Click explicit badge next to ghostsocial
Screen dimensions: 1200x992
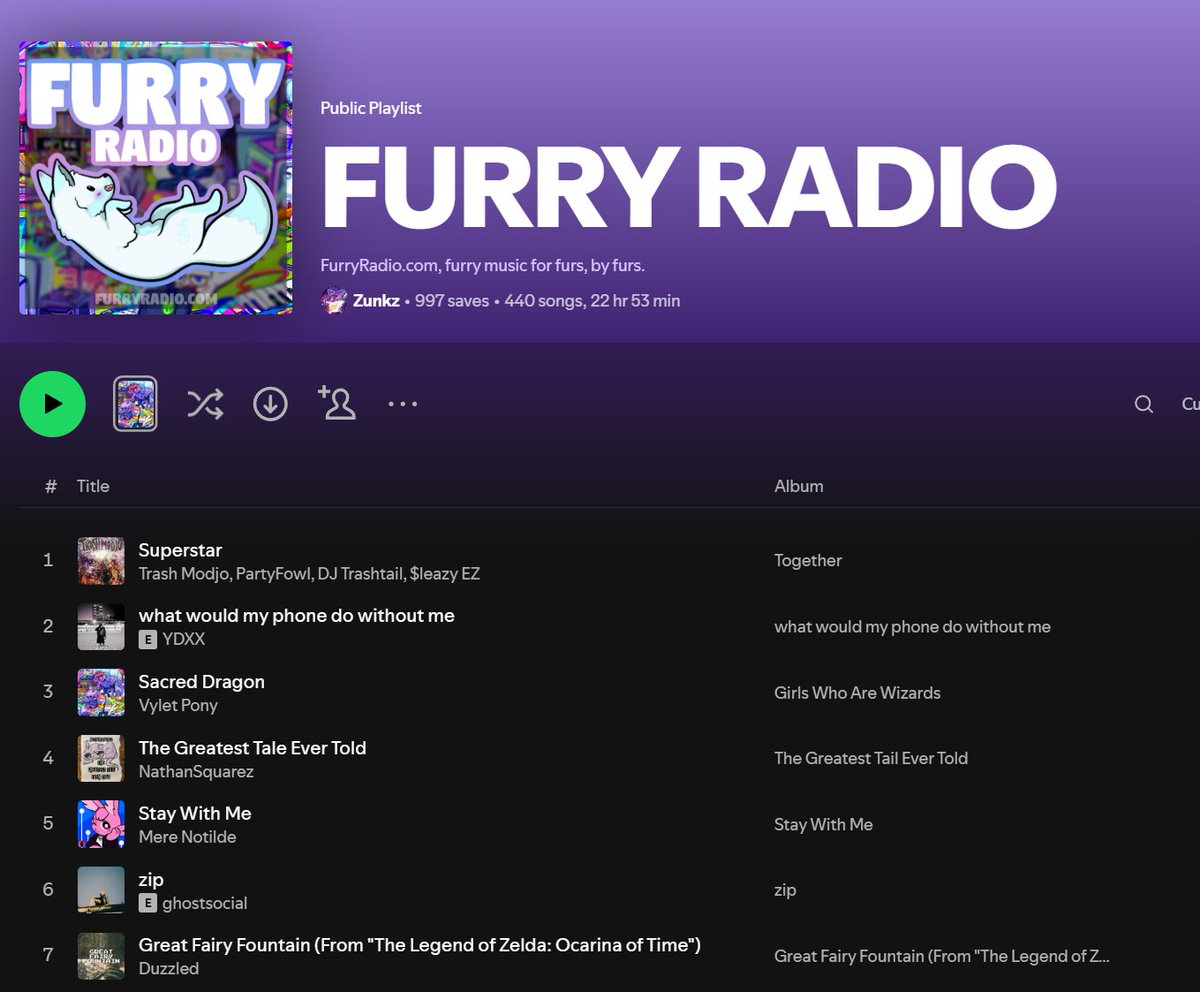(x=147, y=903)
